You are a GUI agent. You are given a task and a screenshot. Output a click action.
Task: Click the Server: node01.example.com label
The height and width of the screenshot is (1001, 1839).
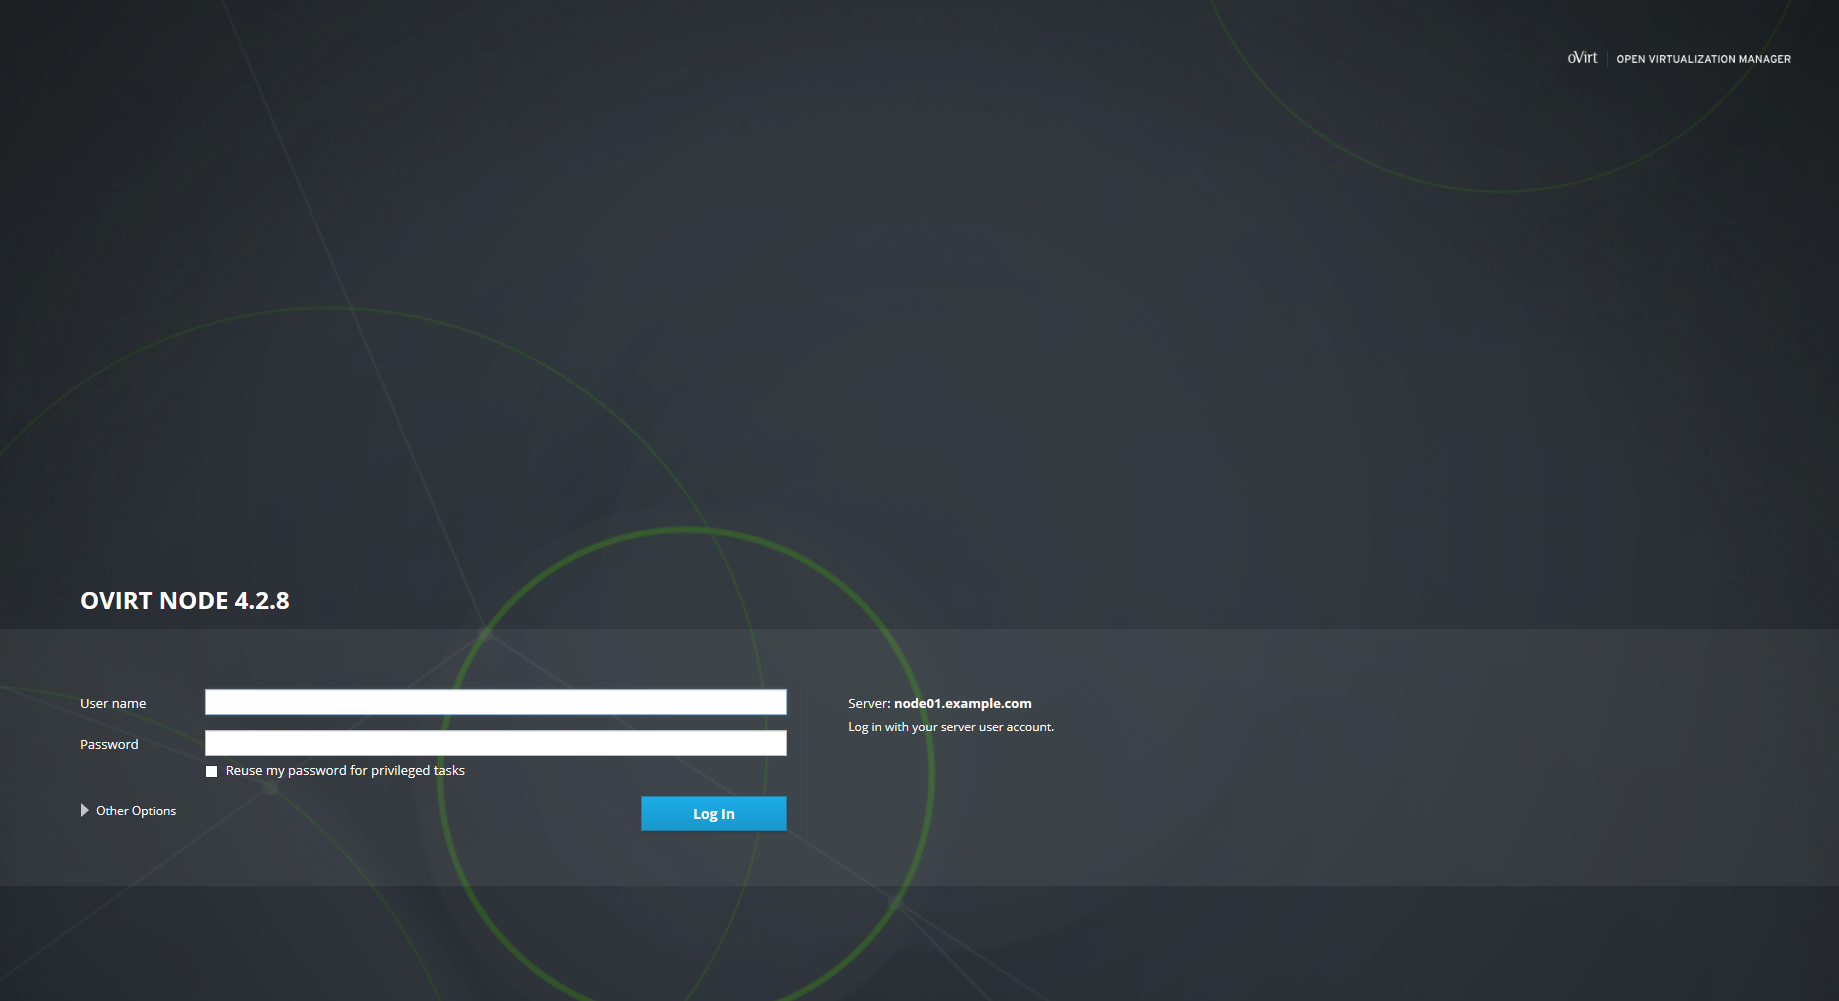coord(939,703)
